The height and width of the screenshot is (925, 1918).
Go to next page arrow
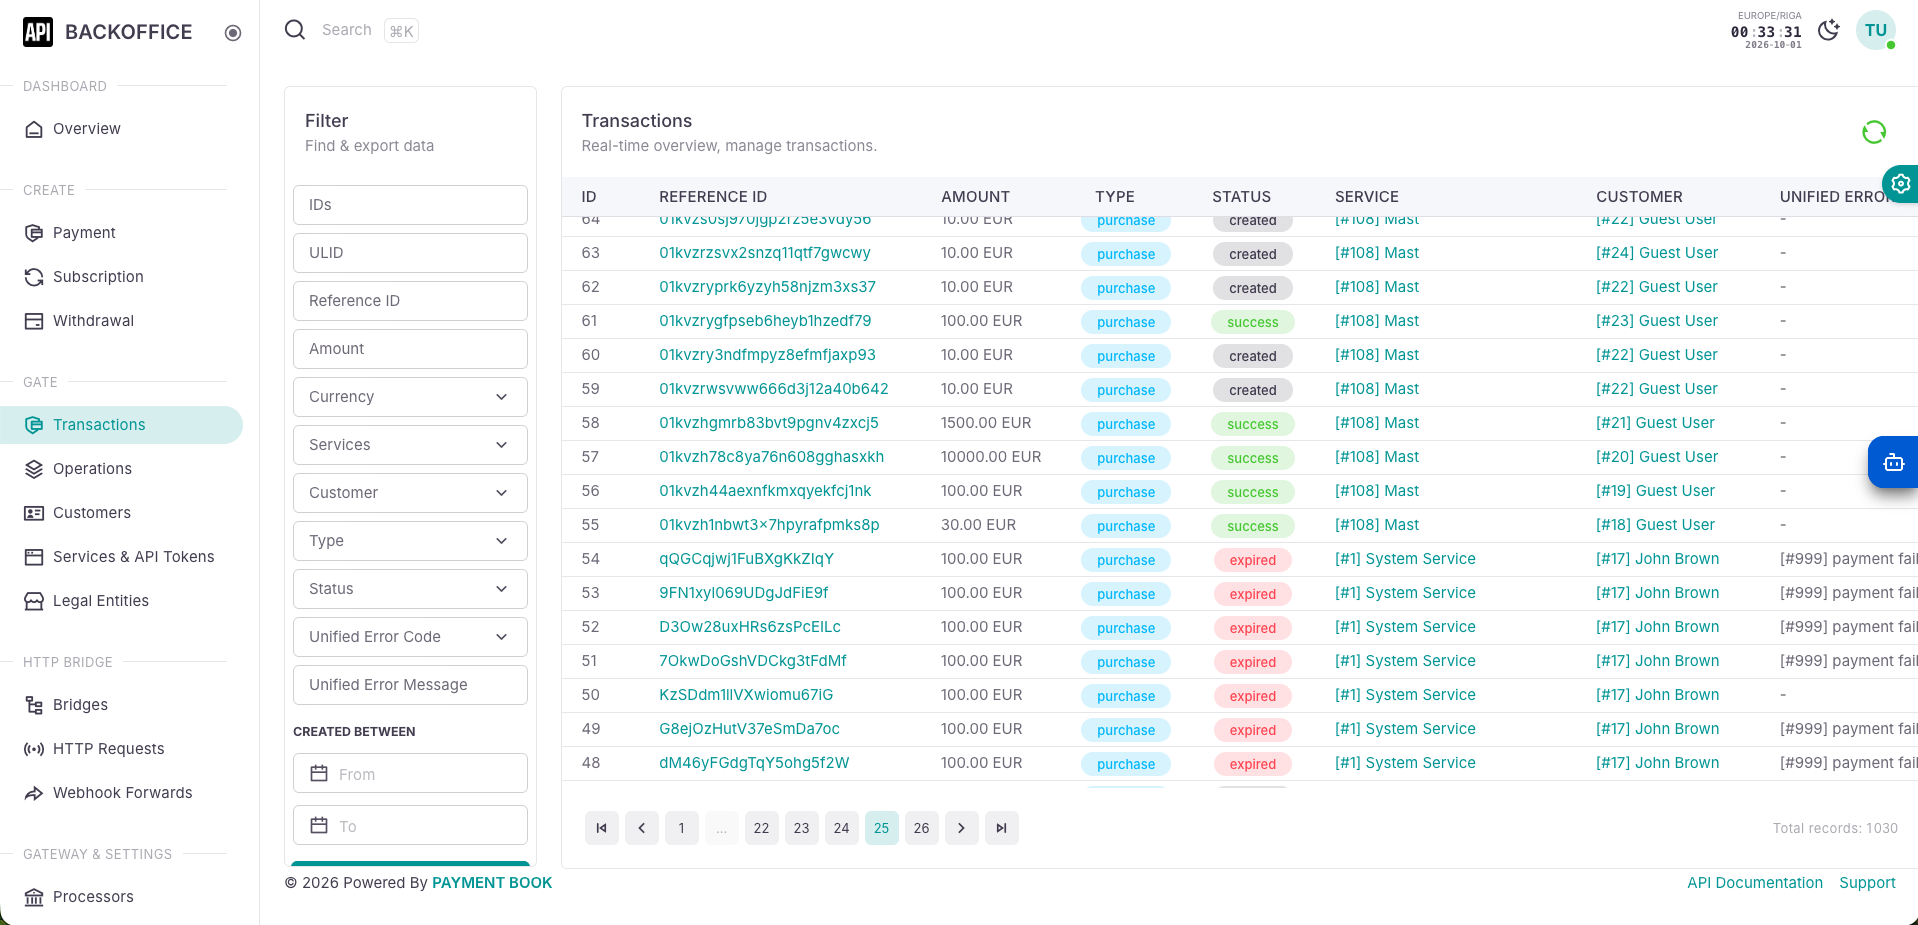pyautogui.click(x=961, y=828)
